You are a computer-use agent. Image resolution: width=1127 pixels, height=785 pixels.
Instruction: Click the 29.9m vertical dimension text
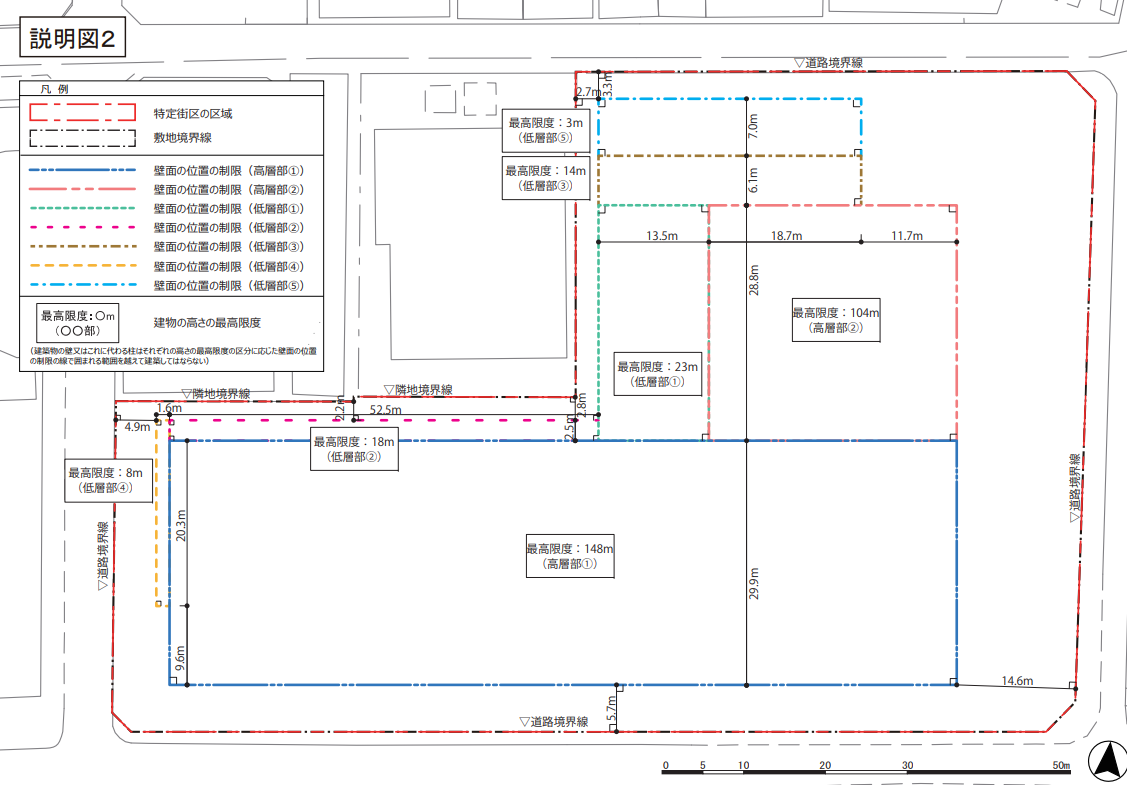point(753,582)
